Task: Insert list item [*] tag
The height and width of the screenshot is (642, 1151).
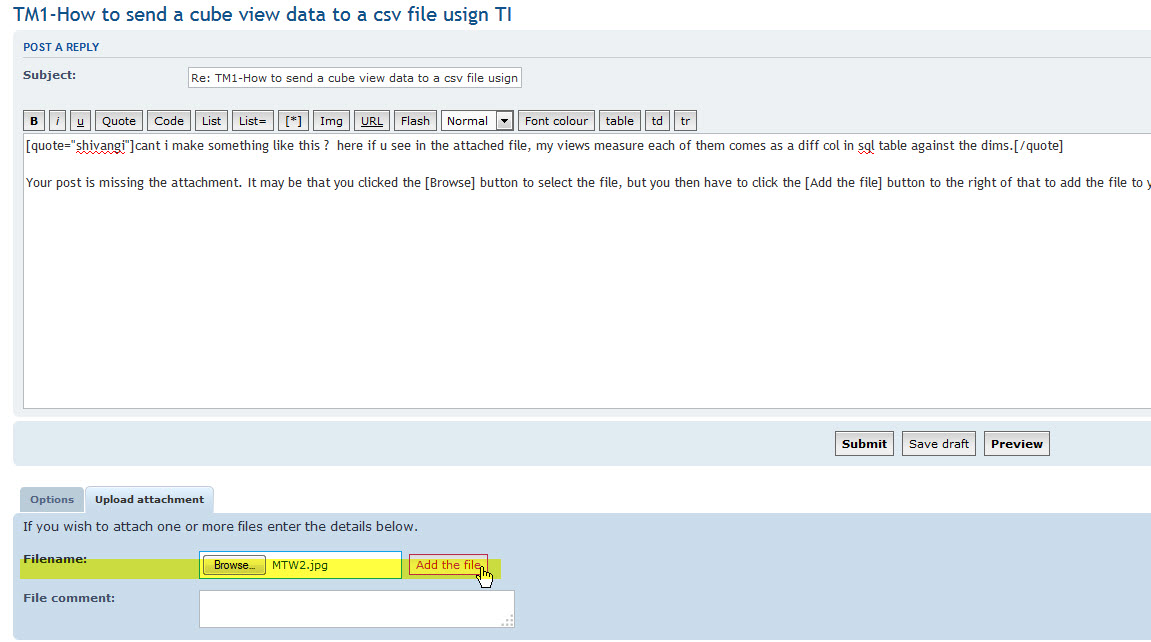Action: 293,121
